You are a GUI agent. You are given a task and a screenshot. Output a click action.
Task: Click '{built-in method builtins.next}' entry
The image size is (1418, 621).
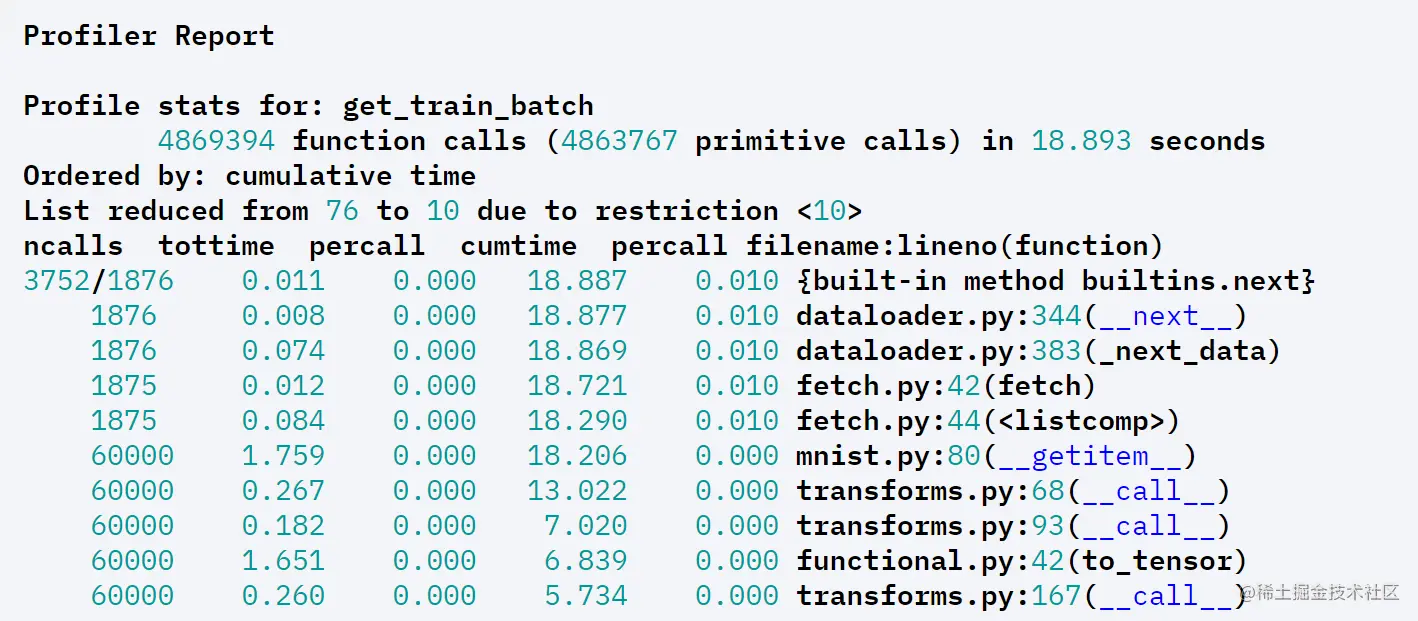click(x=1056, y=281)
